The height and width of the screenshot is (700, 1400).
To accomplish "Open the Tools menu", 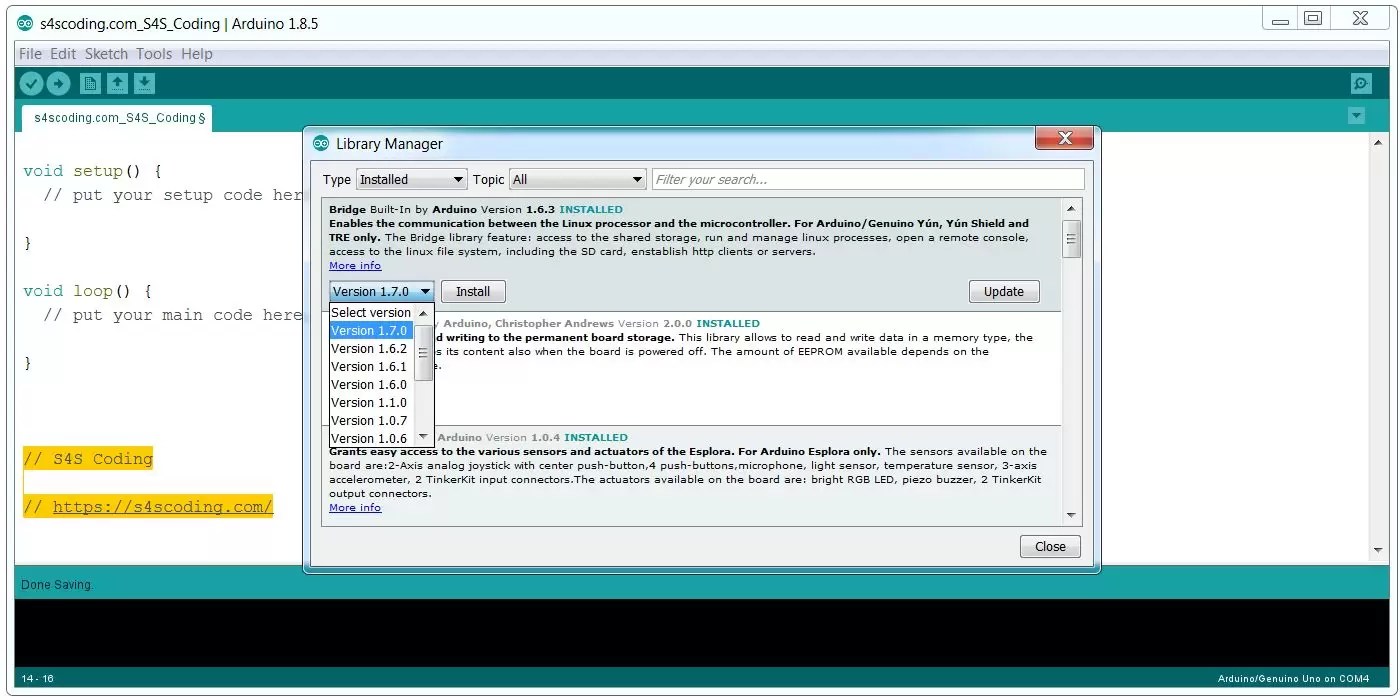I will [x=154, y=54].
